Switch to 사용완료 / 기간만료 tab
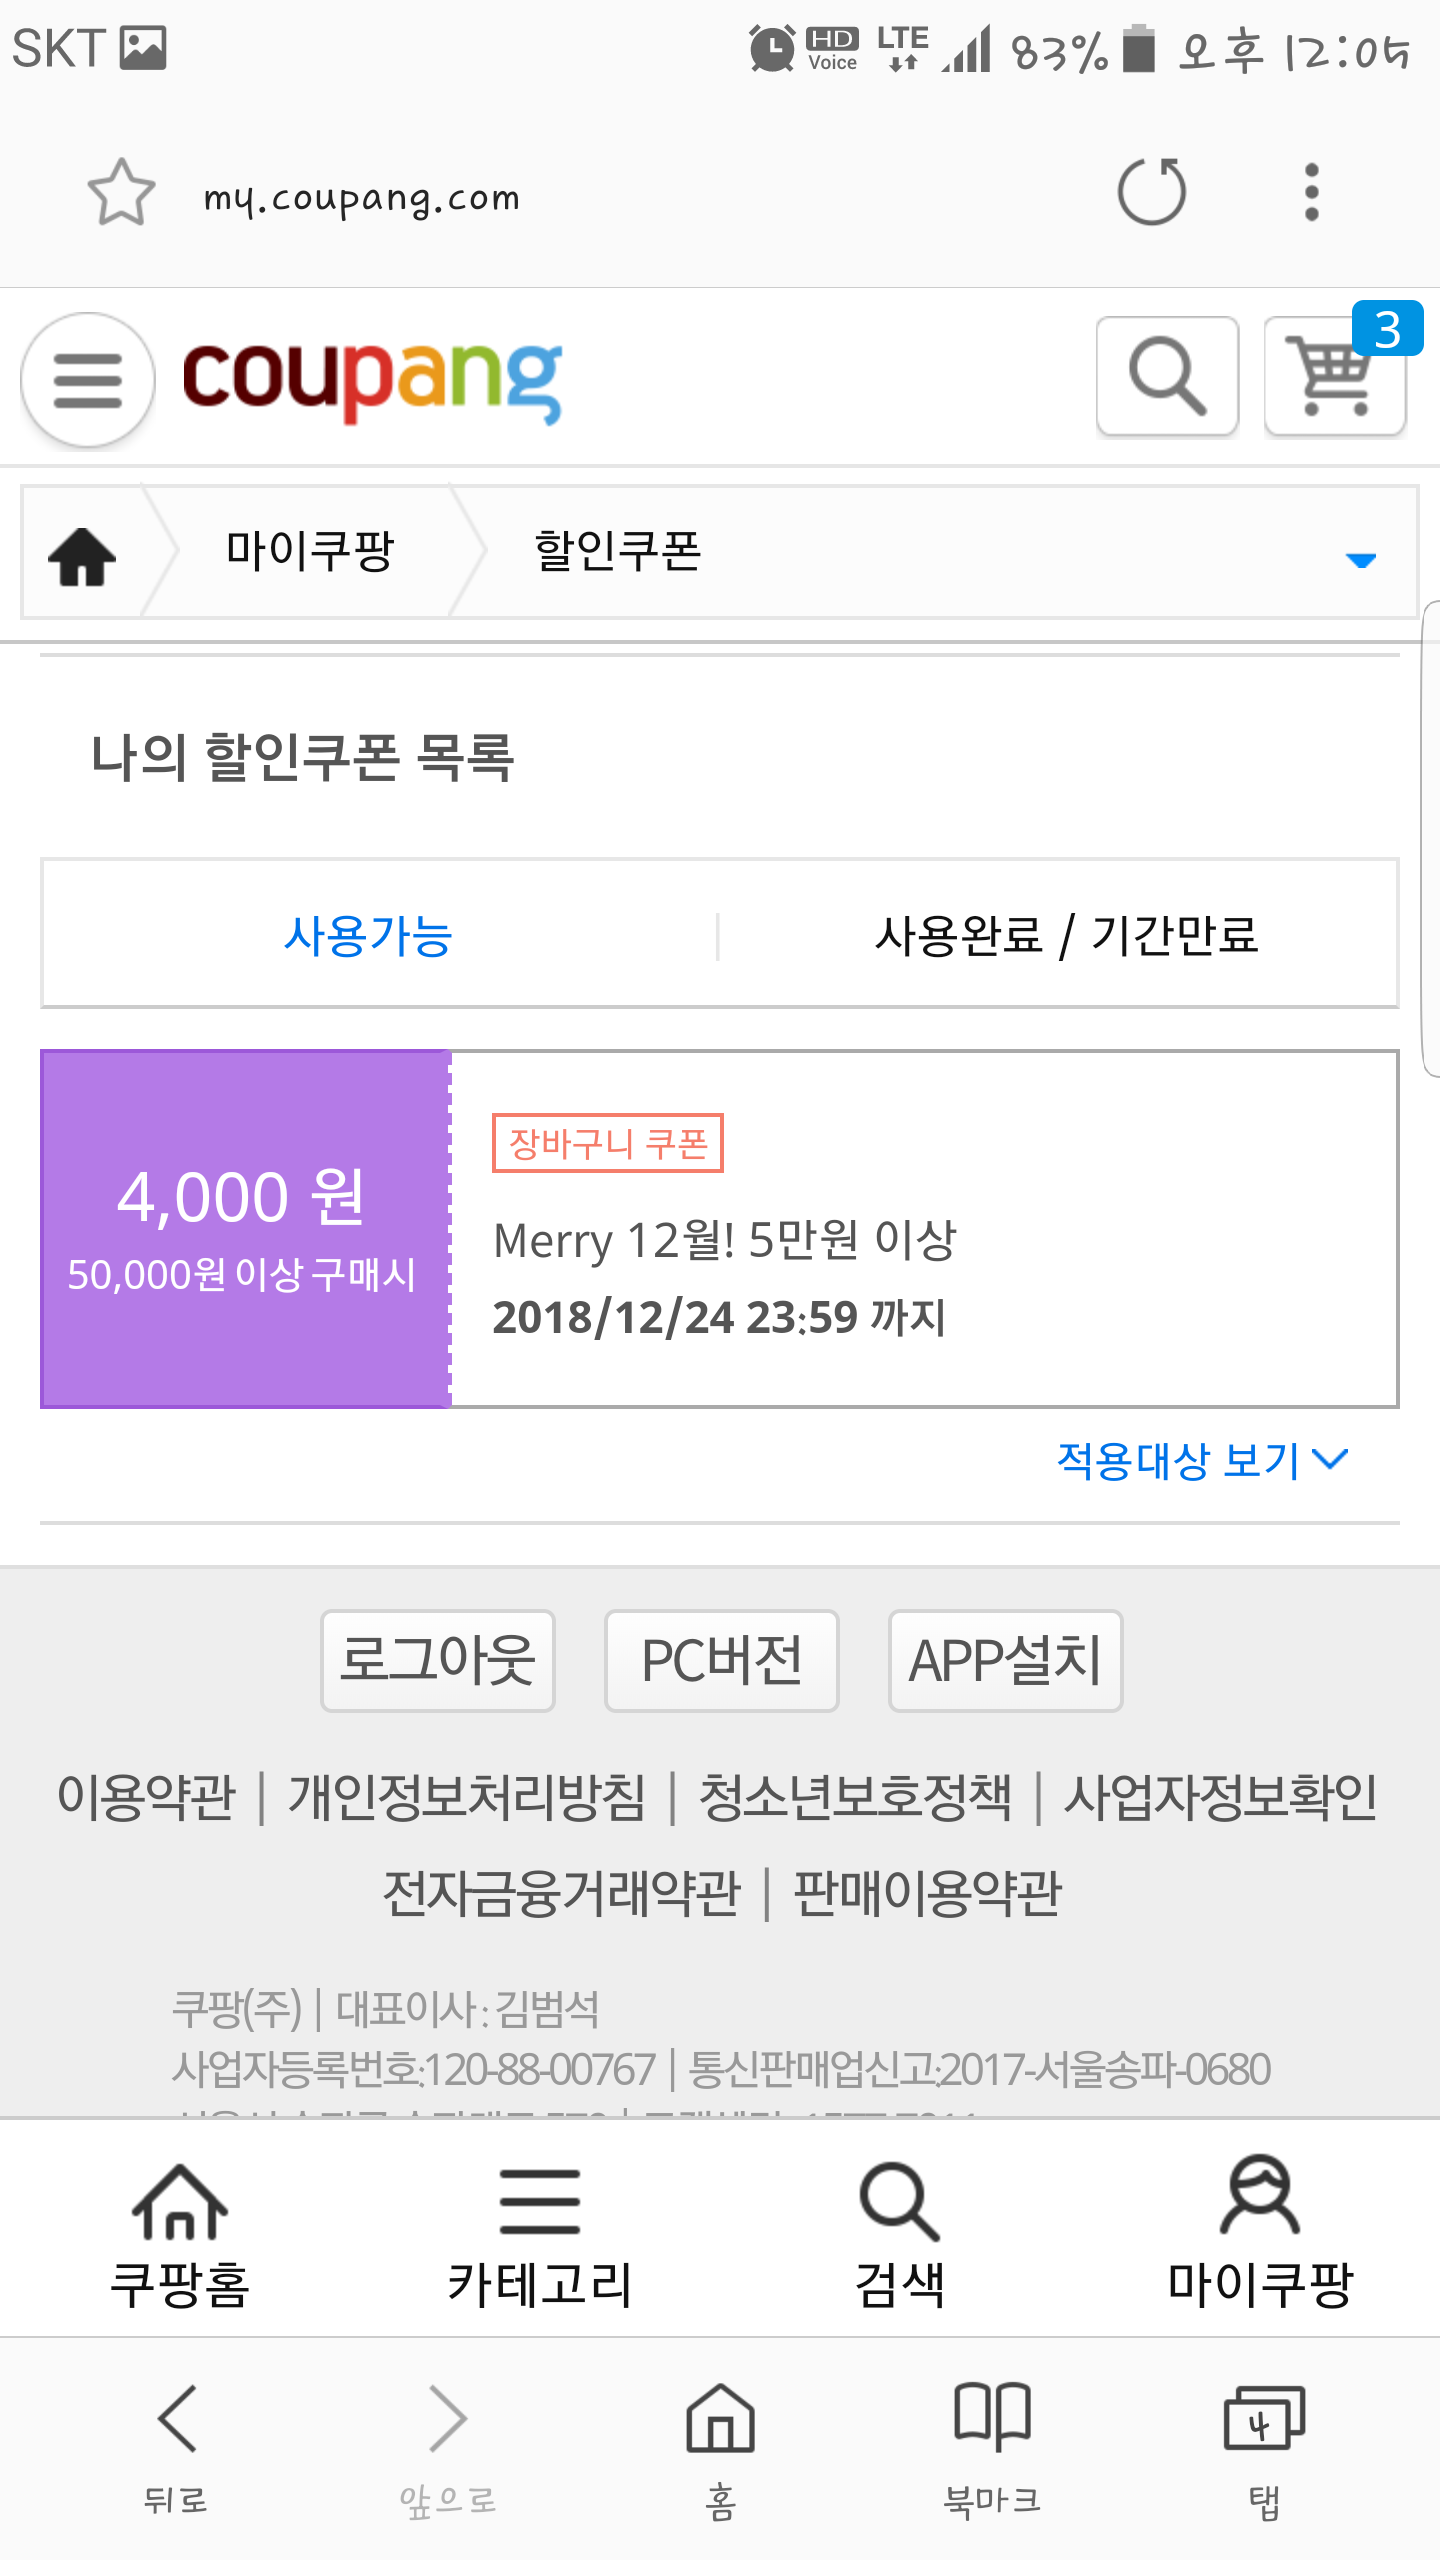The width and height of the screenshot is (1440, 2560). (1066, 936)
